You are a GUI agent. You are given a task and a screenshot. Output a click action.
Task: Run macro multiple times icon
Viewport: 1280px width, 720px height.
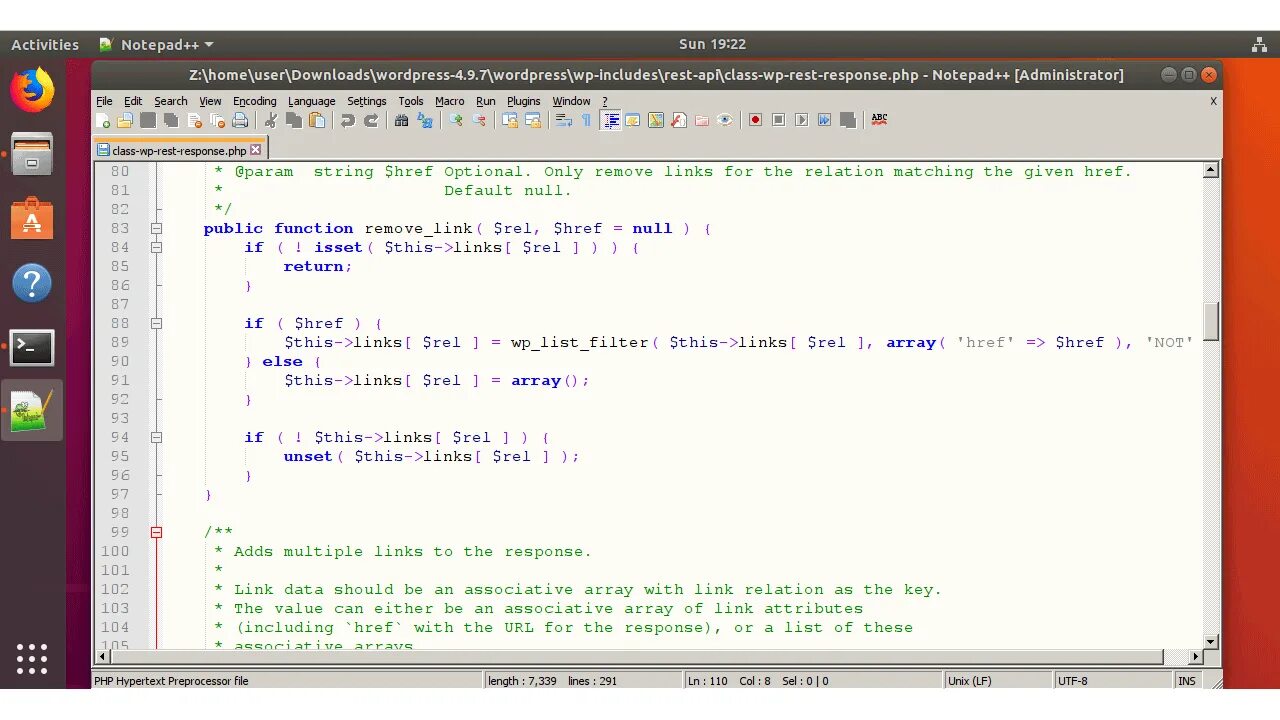[x=824, y=120]
